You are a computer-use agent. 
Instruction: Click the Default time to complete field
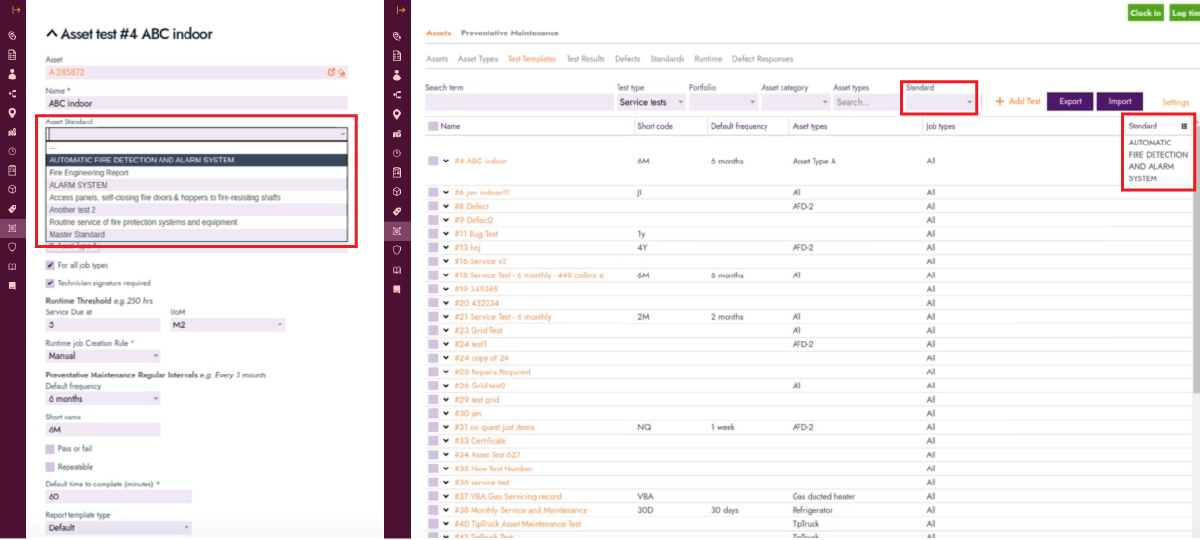point(118,496)
